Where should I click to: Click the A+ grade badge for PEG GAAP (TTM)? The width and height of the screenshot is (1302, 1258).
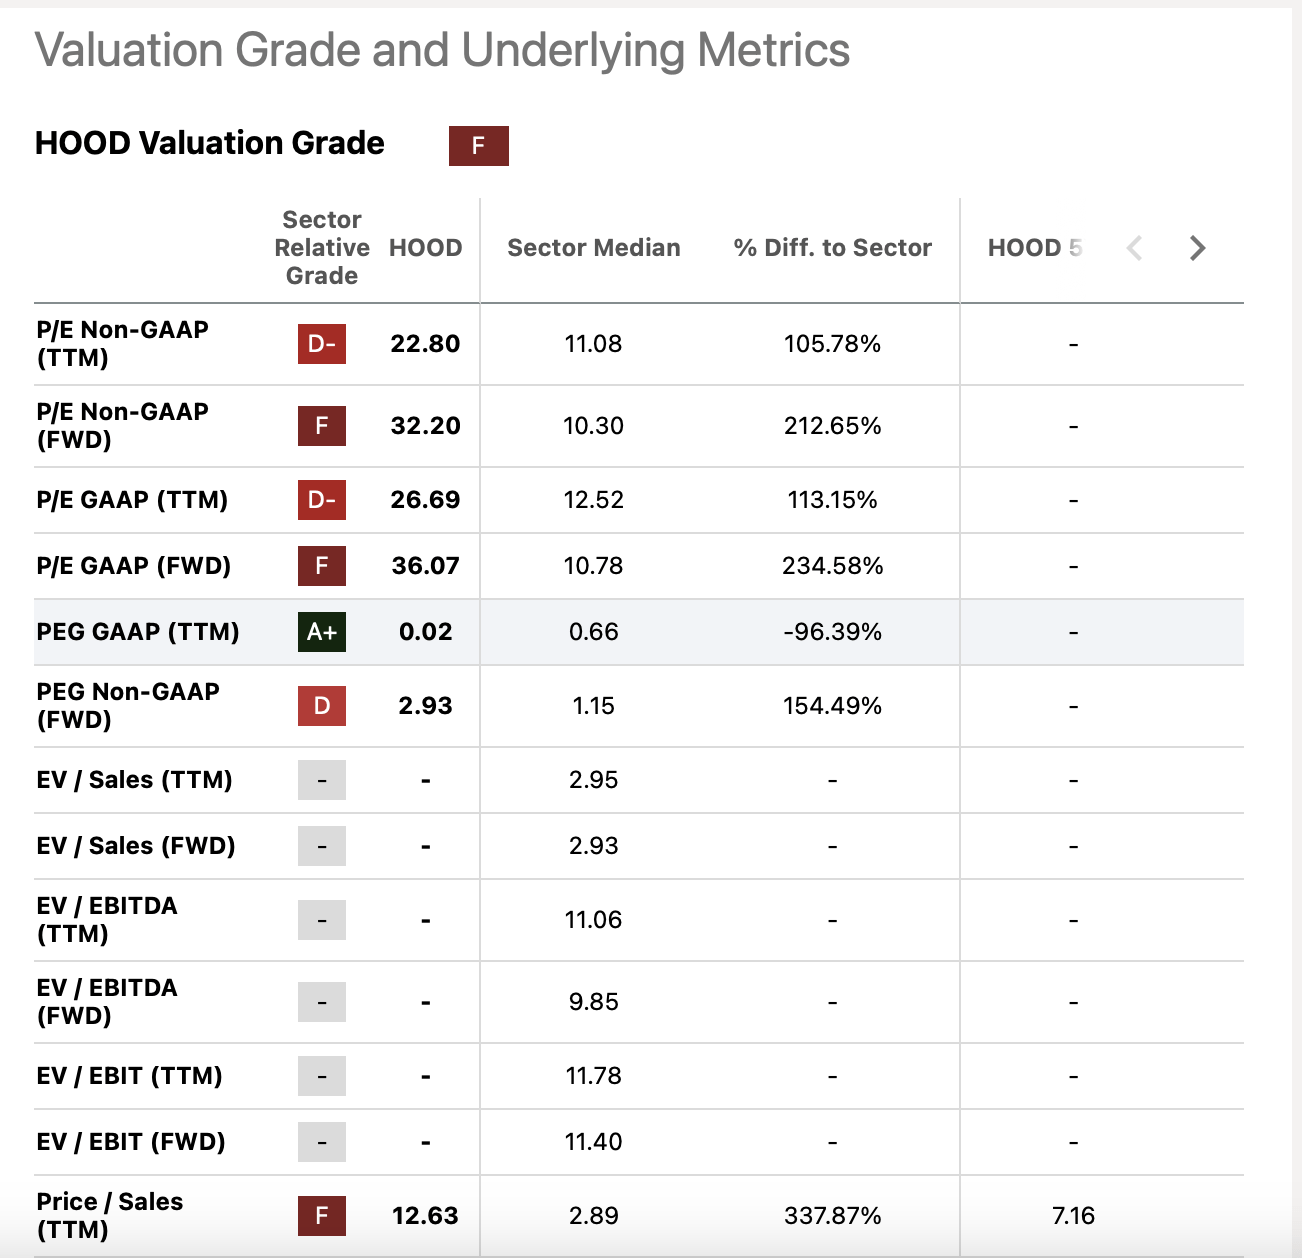click(x=322, y=632)
